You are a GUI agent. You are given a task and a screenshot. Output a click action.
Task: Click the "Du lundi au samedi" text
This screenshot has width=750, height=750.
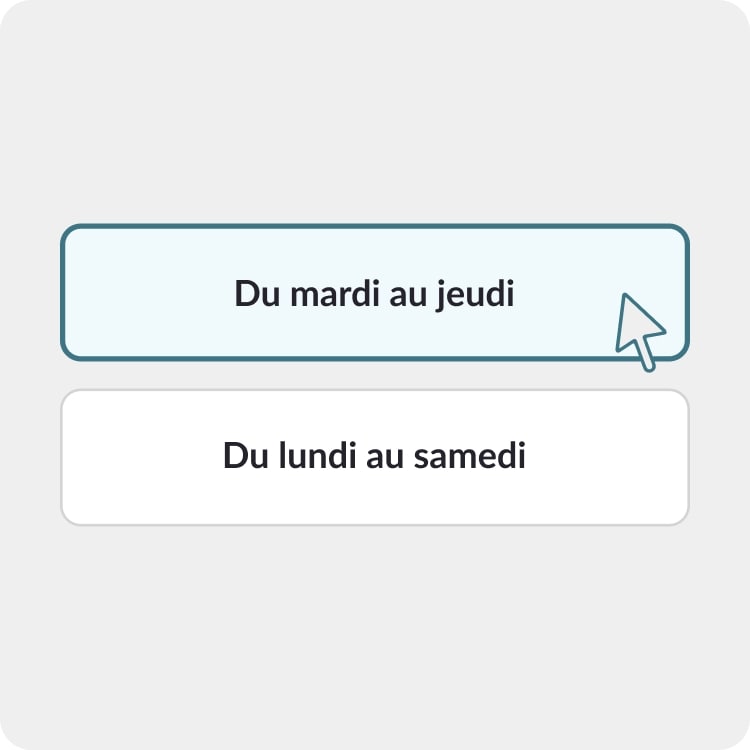coord(374,457)
